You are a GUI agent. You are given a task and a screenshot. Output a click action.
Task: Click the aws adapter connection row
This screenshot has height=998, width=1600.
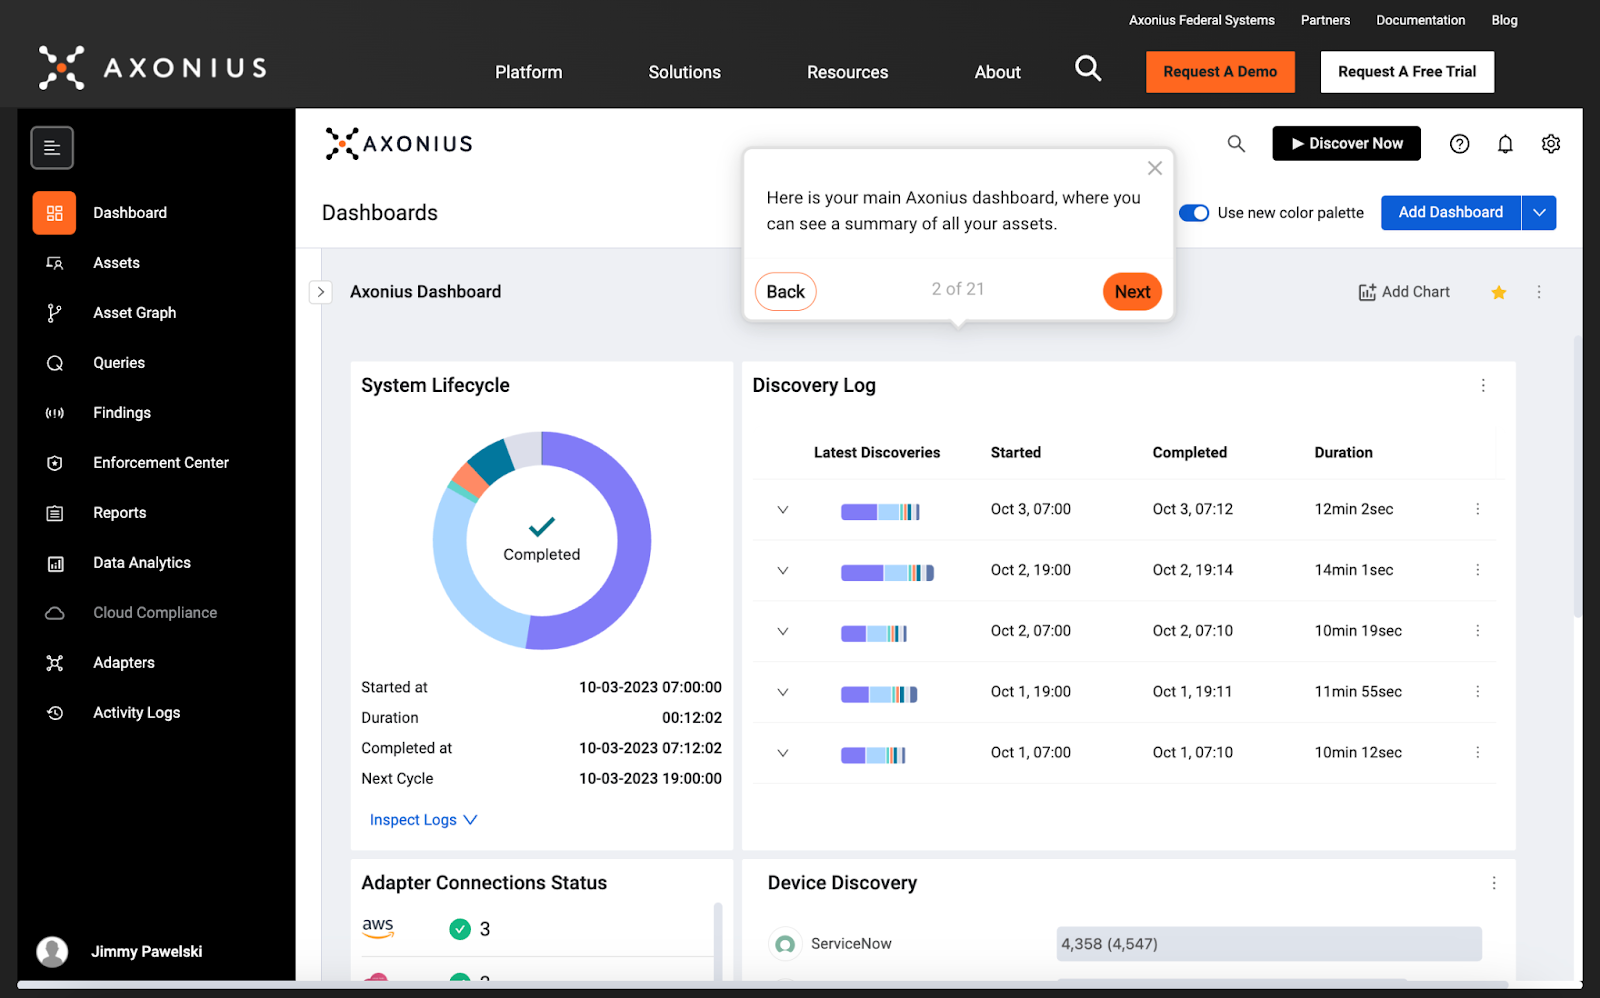536,929
